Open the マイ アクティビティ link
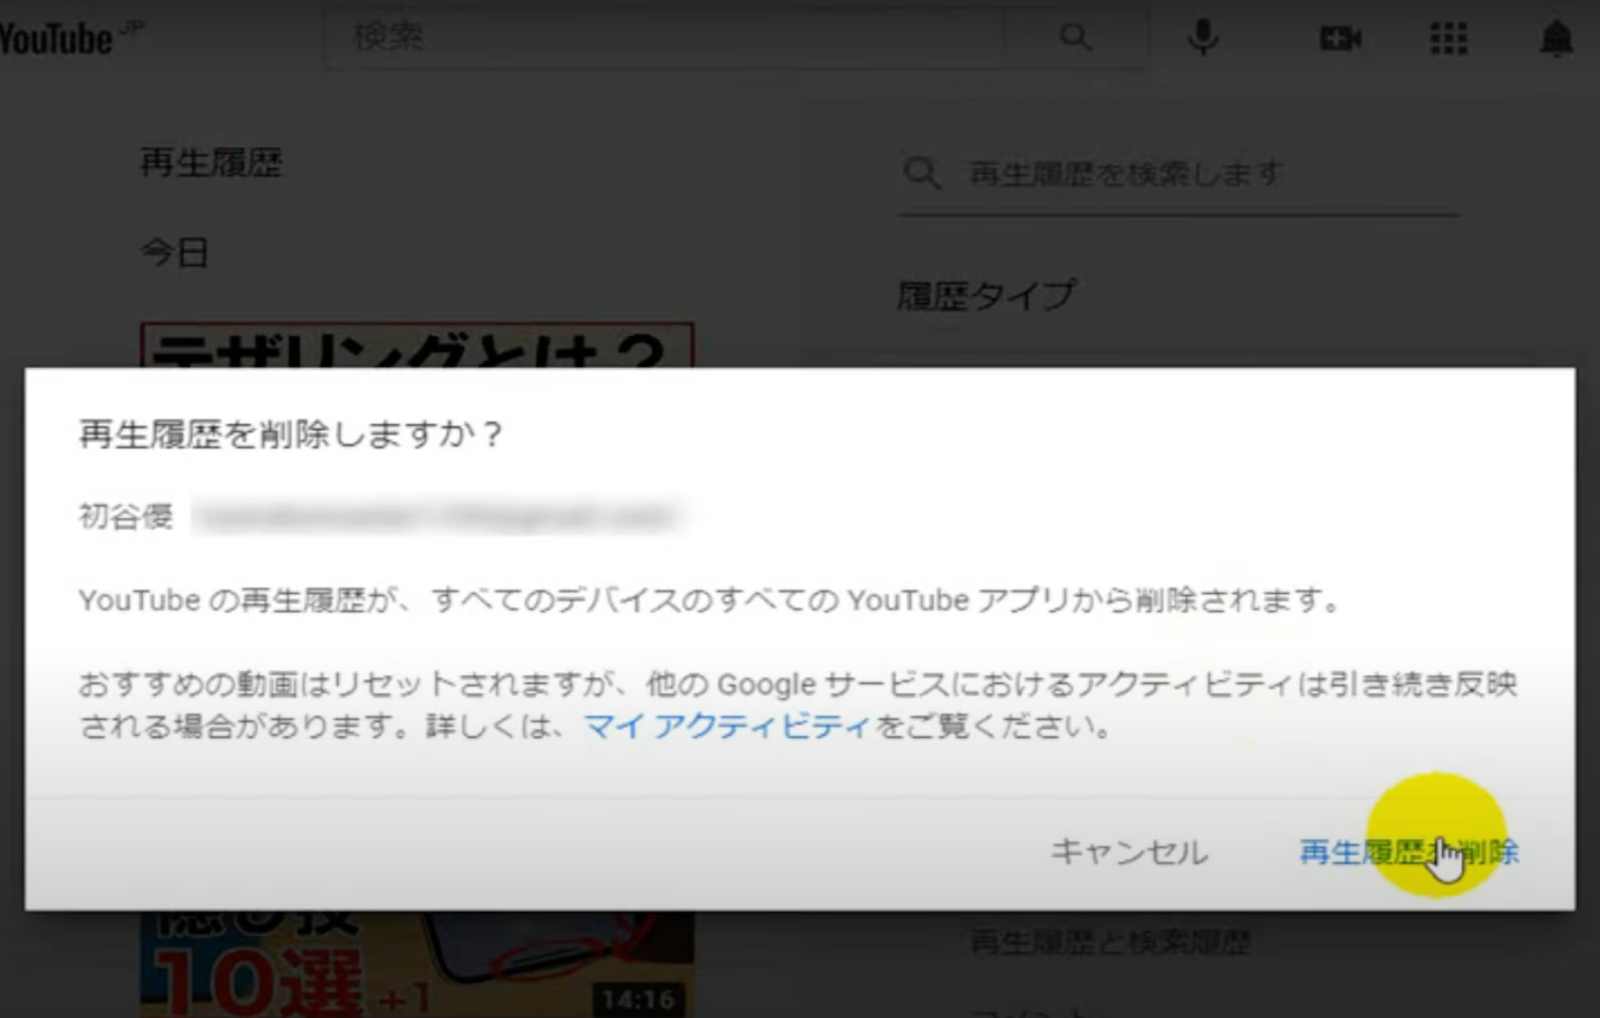The width and height of the screenshot is (1600, 1018). (727, 726)
